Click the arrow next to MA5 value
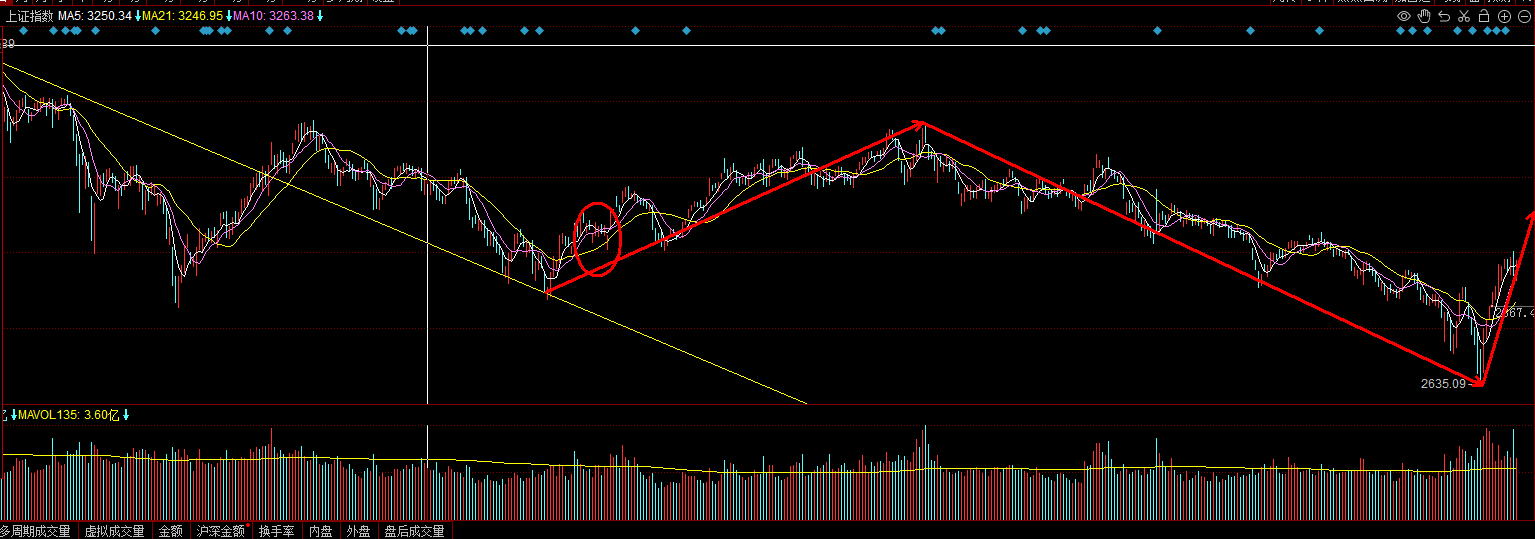This screenshot has width=1535, height=539. tap(138, 16)
